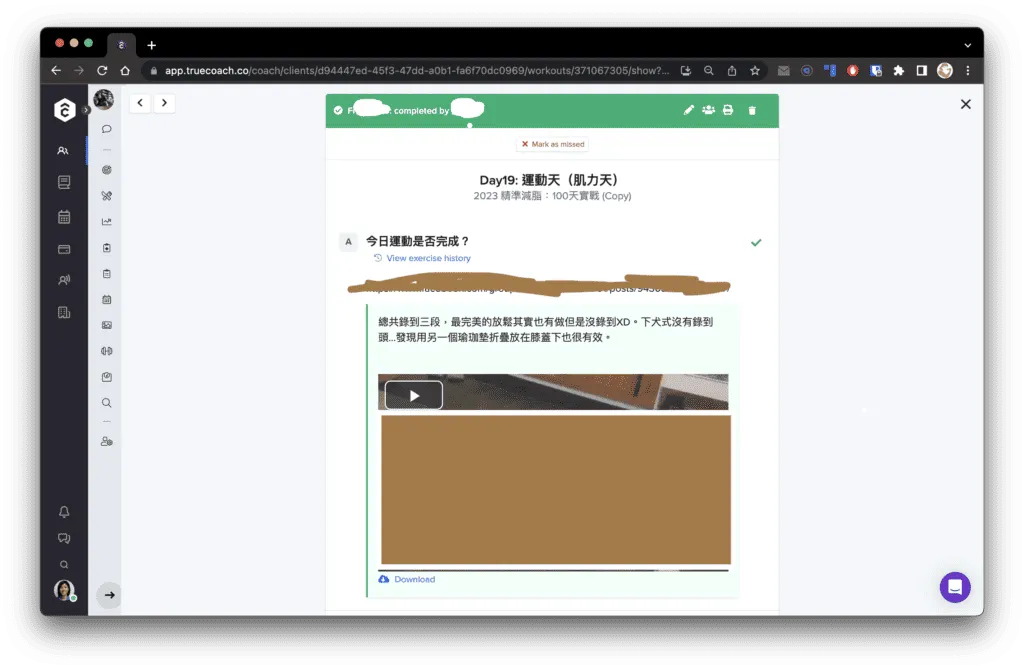Open Chrome tab list dropdown chevron
This screenshot has width=1024, height=669.
(967, 45)
